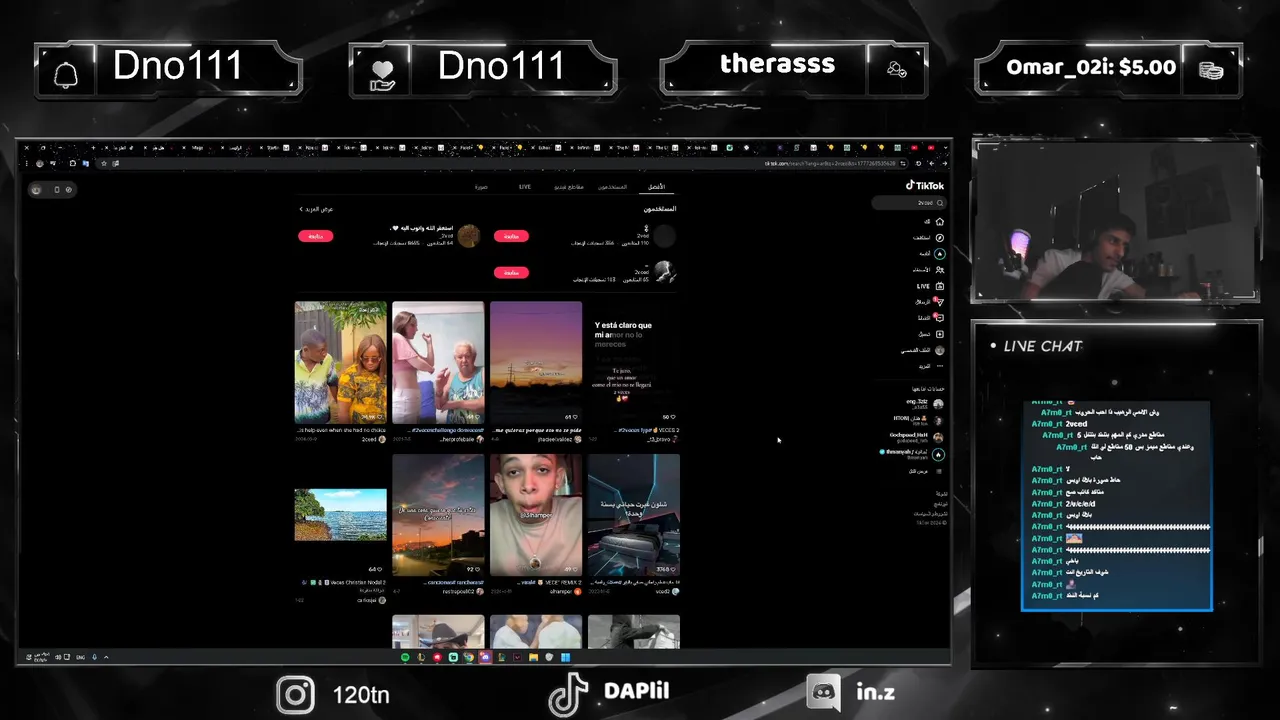Switch to the Users results tab

tap(613, 187)
